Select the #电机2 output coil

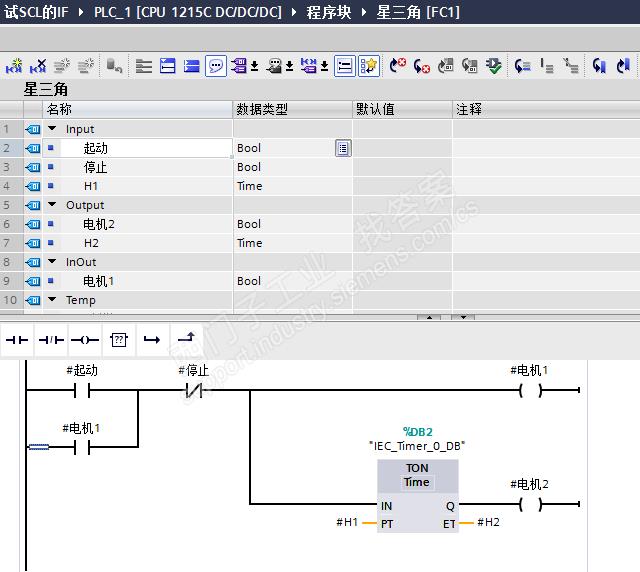click(530, 505)
